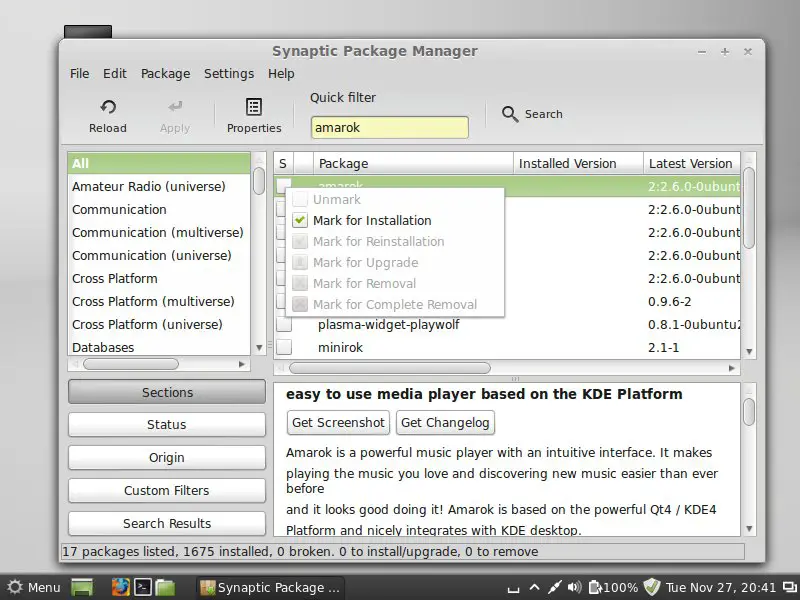800x600 pixels.
Task: Click the tray up-arrow icon
Action: pyautogui.click(x=534, y=587)
